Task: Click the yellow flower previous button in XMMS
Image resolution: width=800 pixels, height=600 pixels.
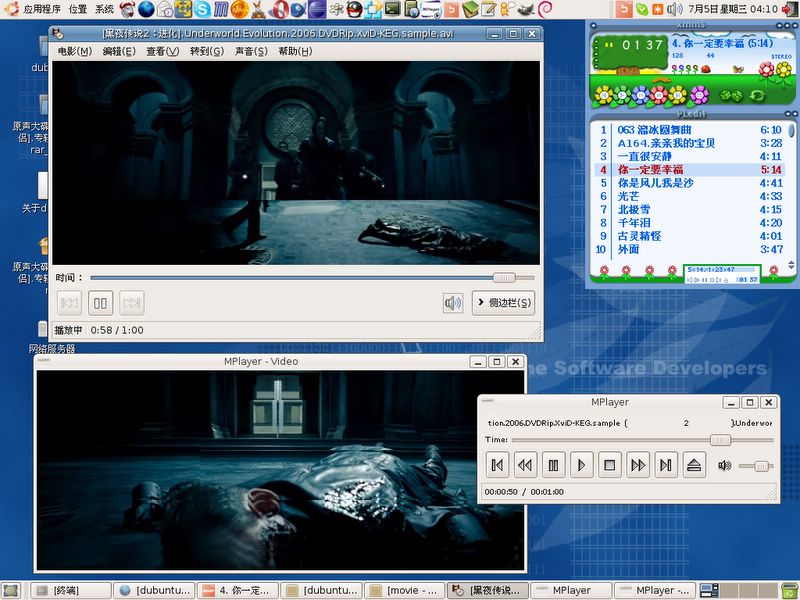Action: pyautogui.click(x=604, y=95)
